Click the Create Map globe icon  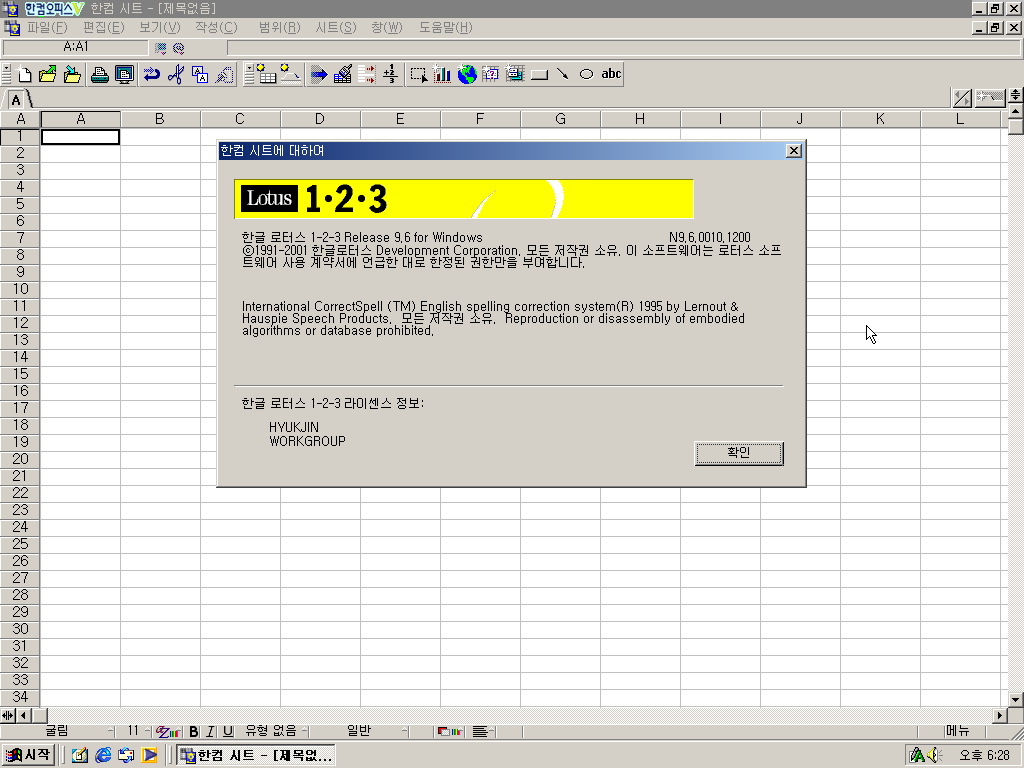467,74
